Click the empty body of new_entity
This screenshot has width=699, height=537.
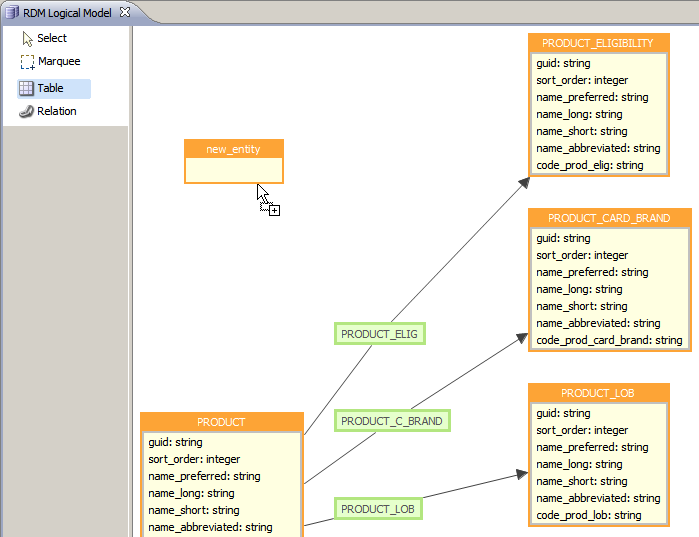point(233,170)
